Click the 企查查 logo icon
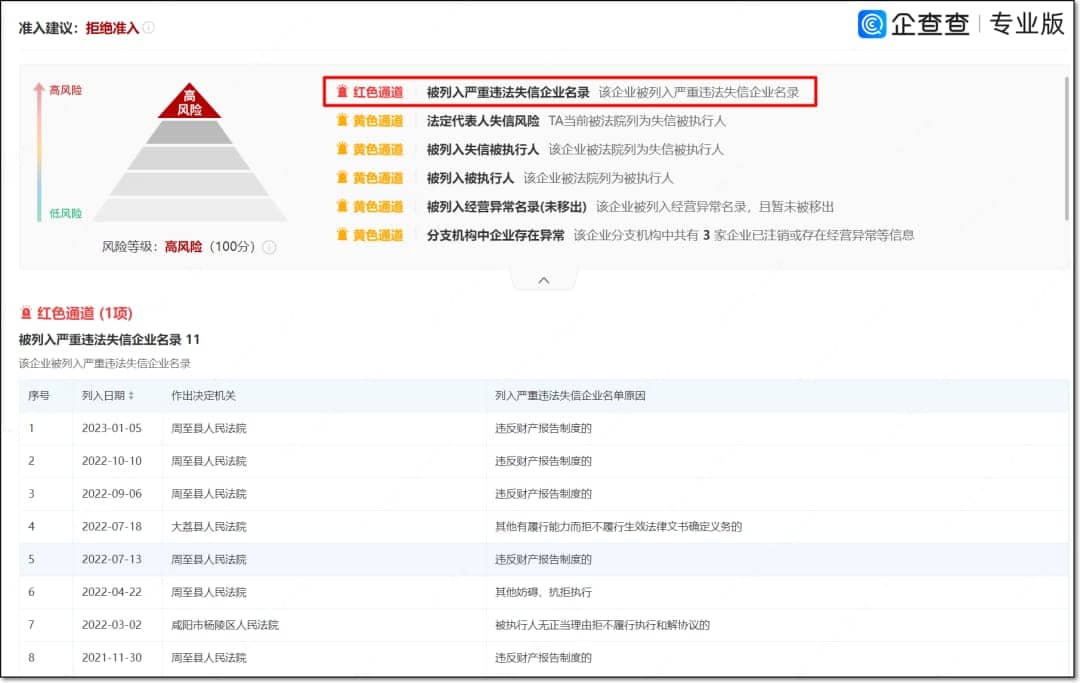The width and height of the screenshot is (1080, 683). click(x=872, y=24)
